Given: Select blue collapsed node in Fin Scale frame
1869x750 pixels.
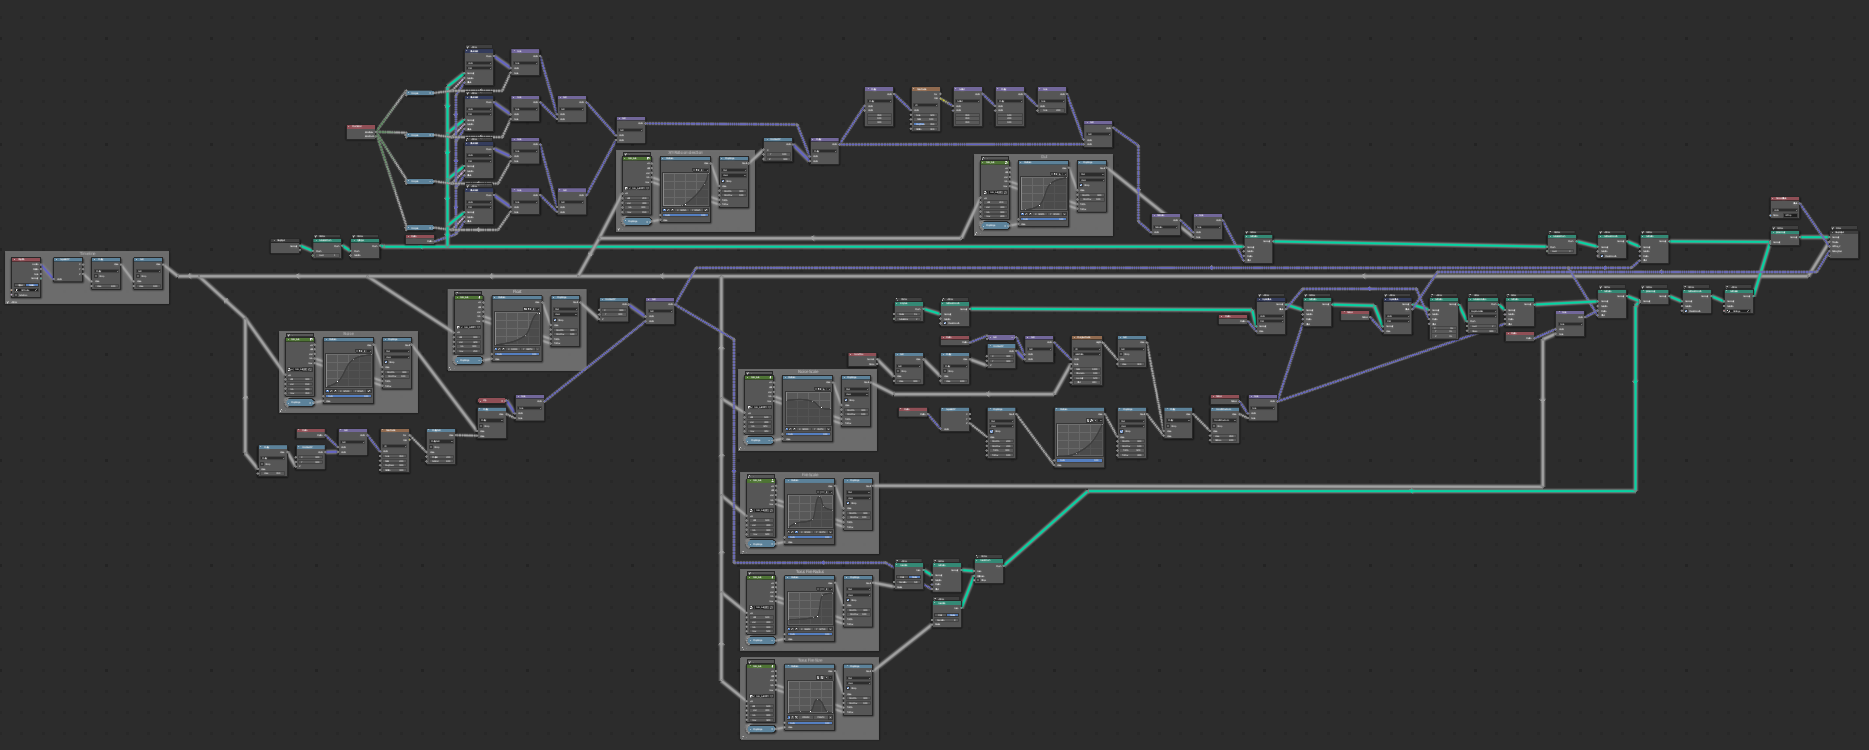Looking at the screenshot, I should click(760, 545).
